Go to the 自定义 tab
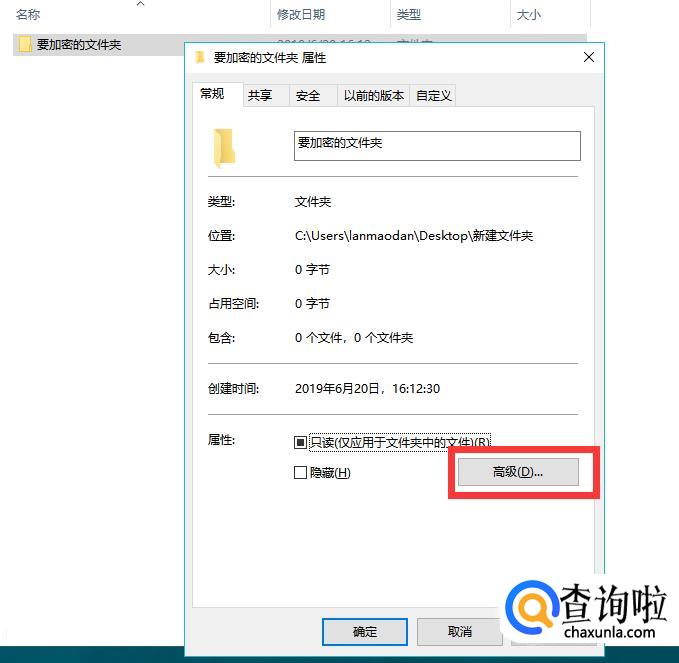The height and width of the screenshot is (663, 679). click(x=433, y=95)
